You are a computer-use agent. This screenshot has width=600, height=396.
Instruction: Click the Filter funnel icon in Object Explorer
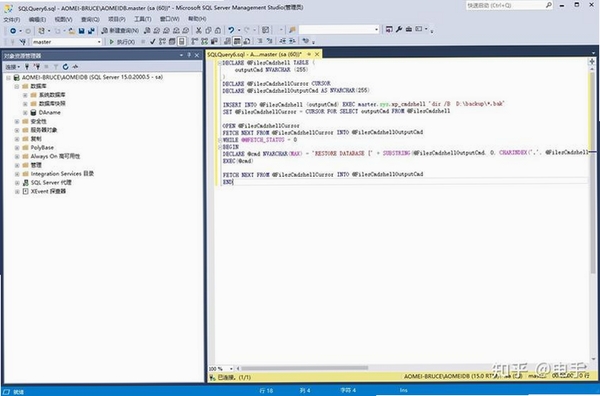(56, 67)
